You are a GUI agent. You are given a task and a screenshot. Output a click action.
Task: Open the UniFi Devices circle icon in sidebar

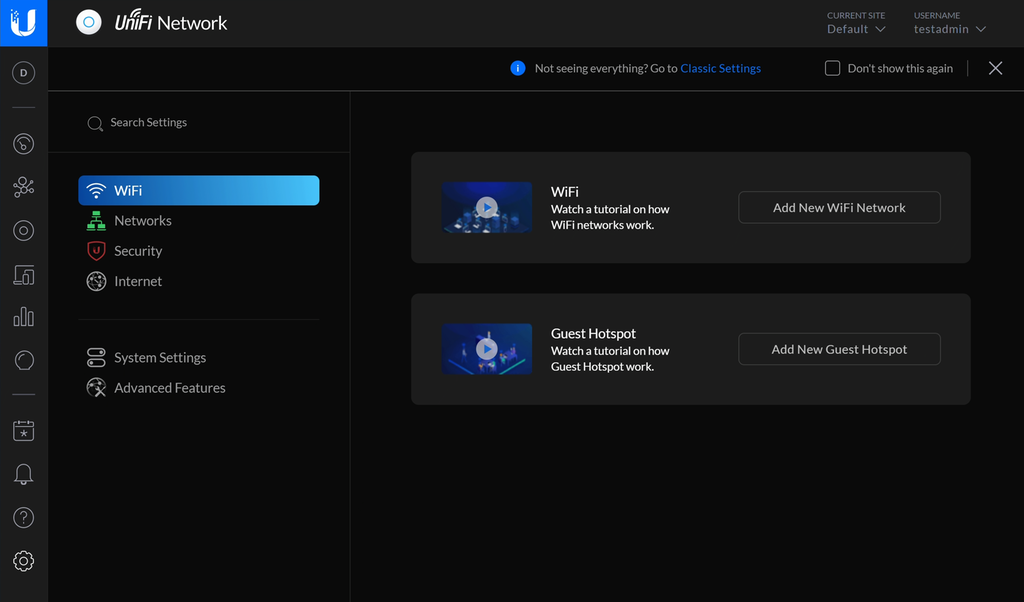click(24, 230)
